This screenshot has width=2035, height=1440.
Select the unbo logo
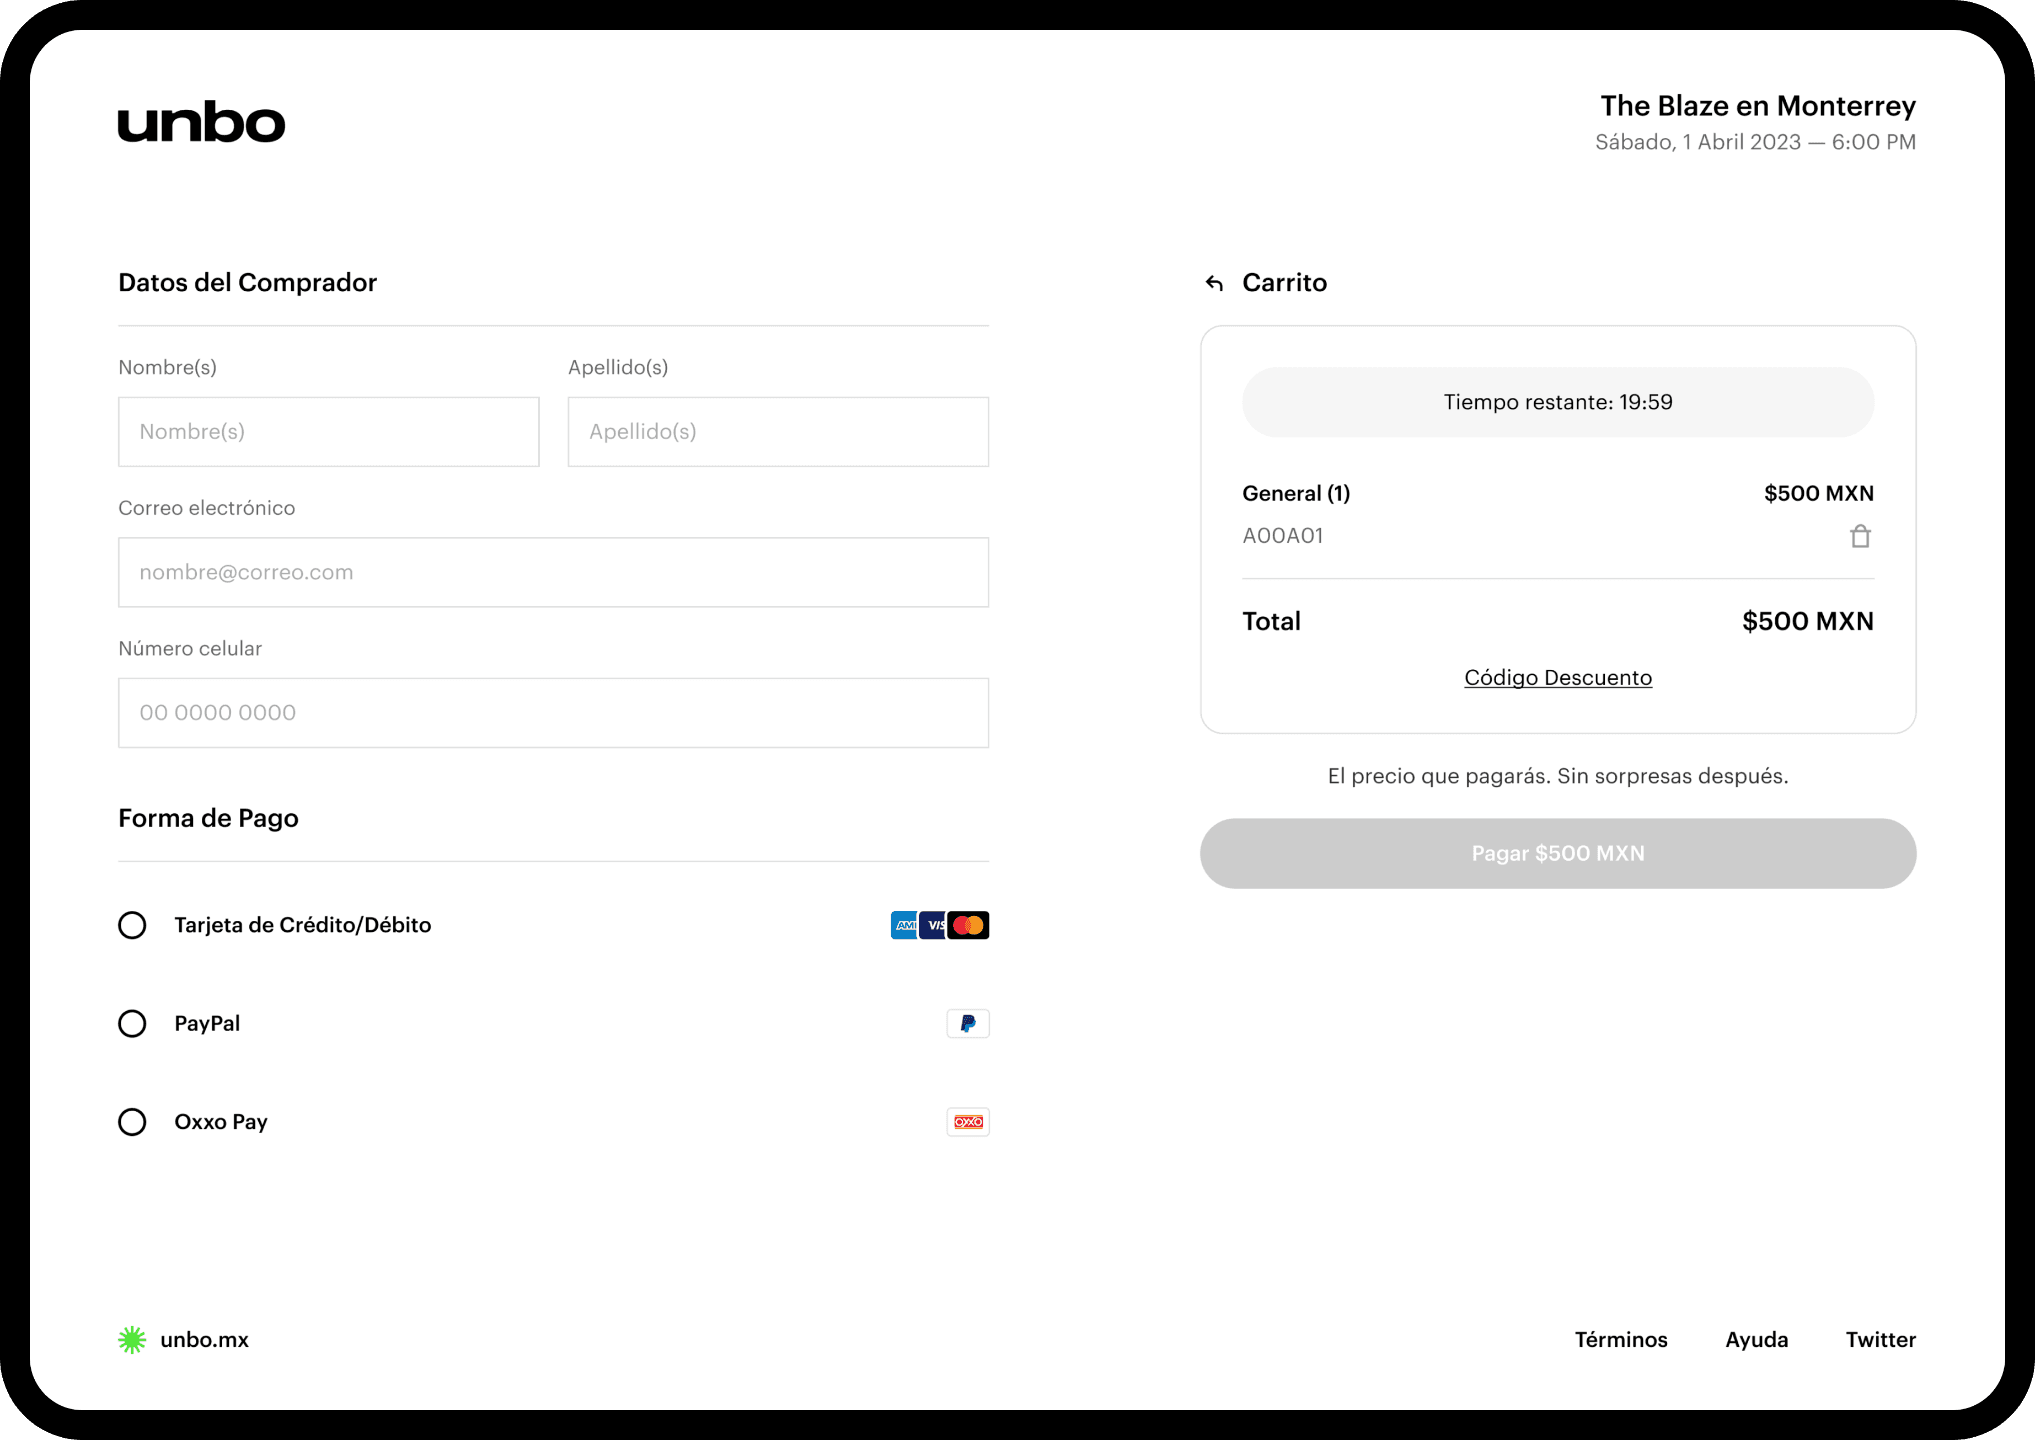pos(200,122)
